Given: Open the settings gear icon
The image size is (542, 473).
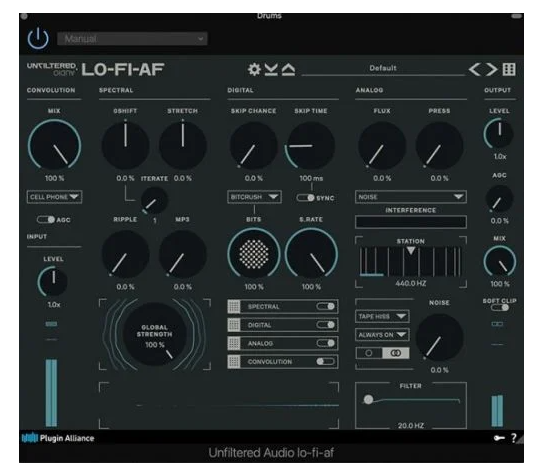Looking at the screenshot, I should point(254,69).
